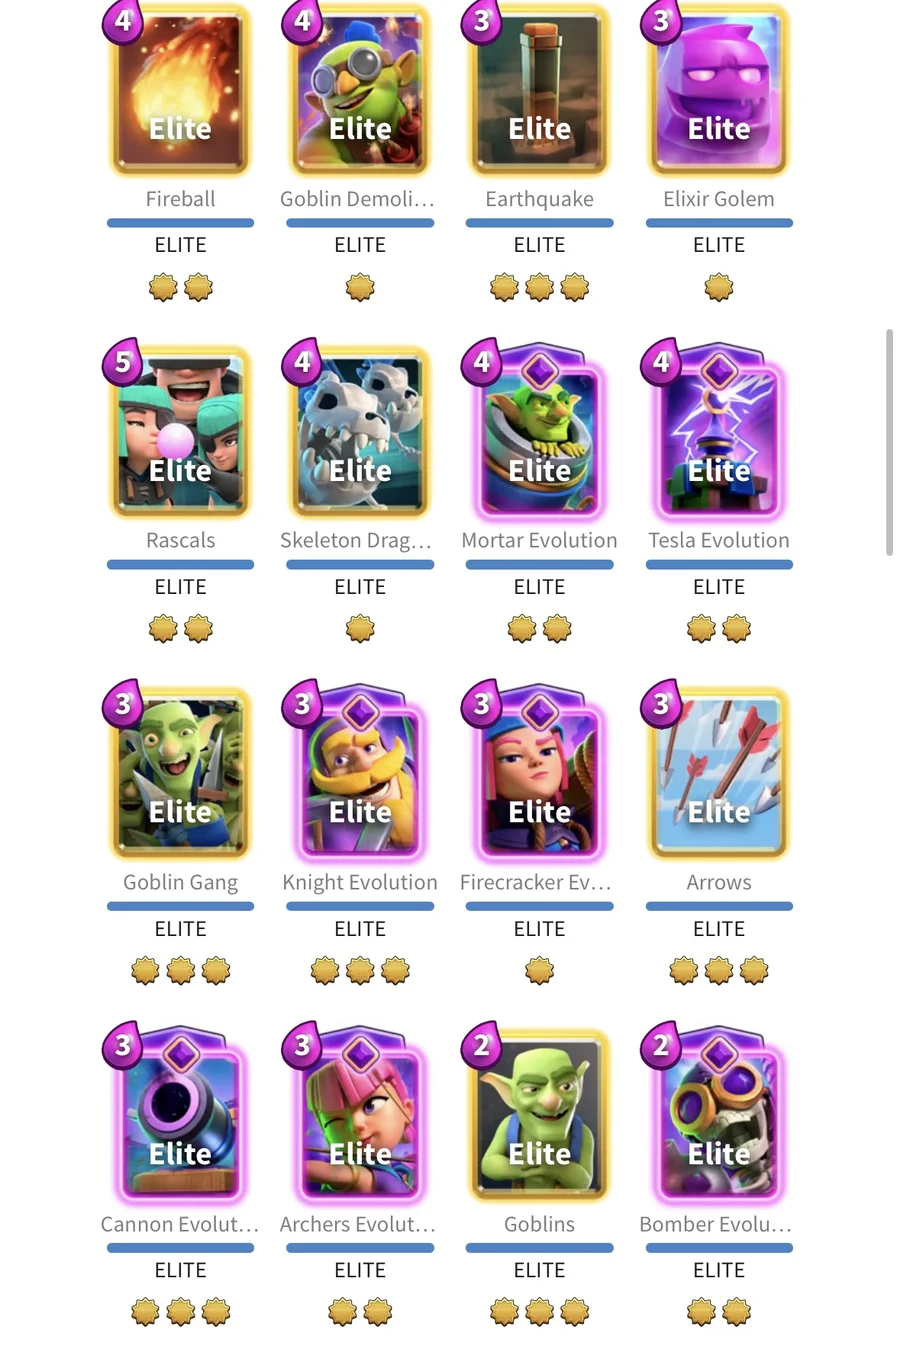Viewport: 900px width, 1346px height.
Task: Click the Elixir Golem name label
Action: point(719,199)
